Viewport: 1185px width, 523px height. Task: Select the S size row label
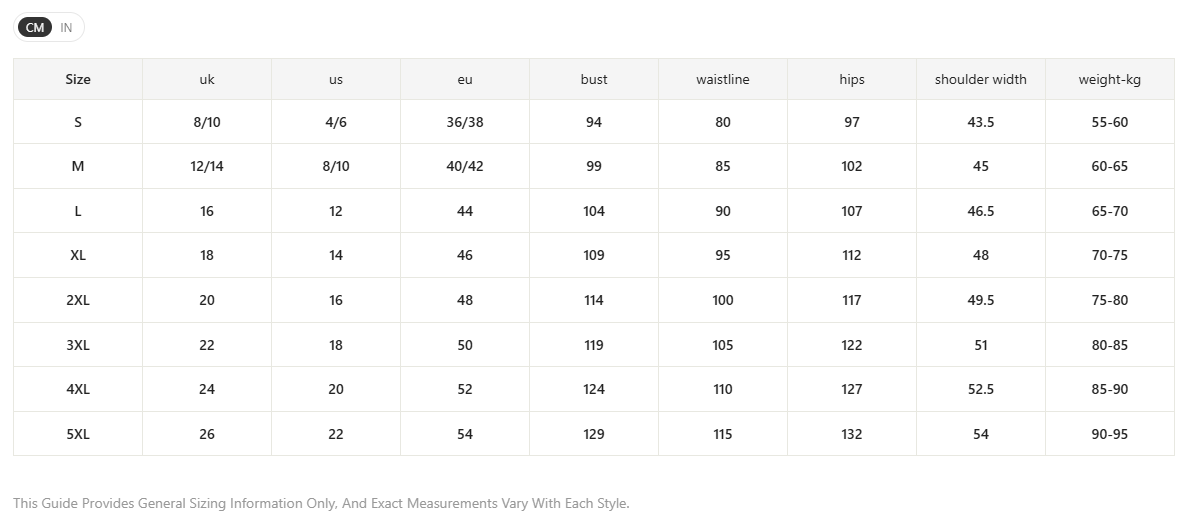[x=78, y=122]
